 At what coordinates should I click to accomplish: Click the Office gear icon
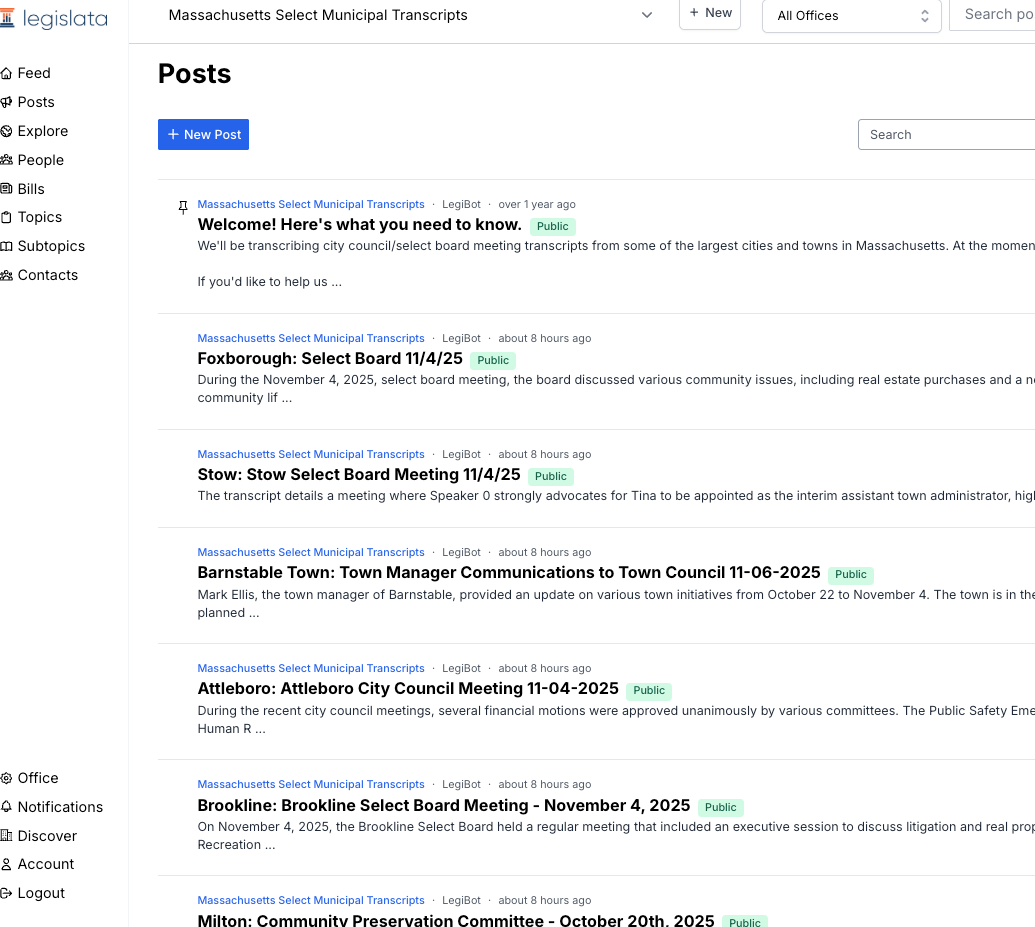[x=7, y=778]
